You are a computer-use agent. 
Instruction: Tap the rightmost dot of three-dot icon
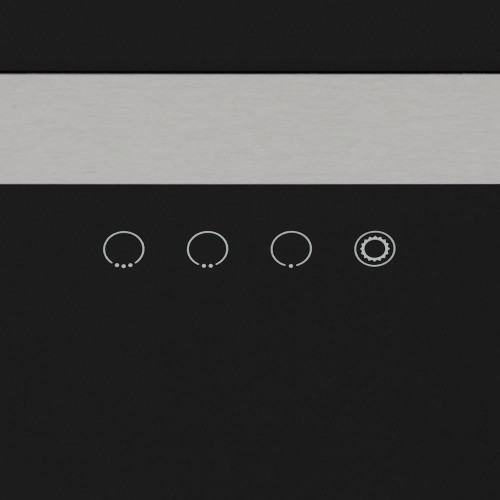pos(130,265)
